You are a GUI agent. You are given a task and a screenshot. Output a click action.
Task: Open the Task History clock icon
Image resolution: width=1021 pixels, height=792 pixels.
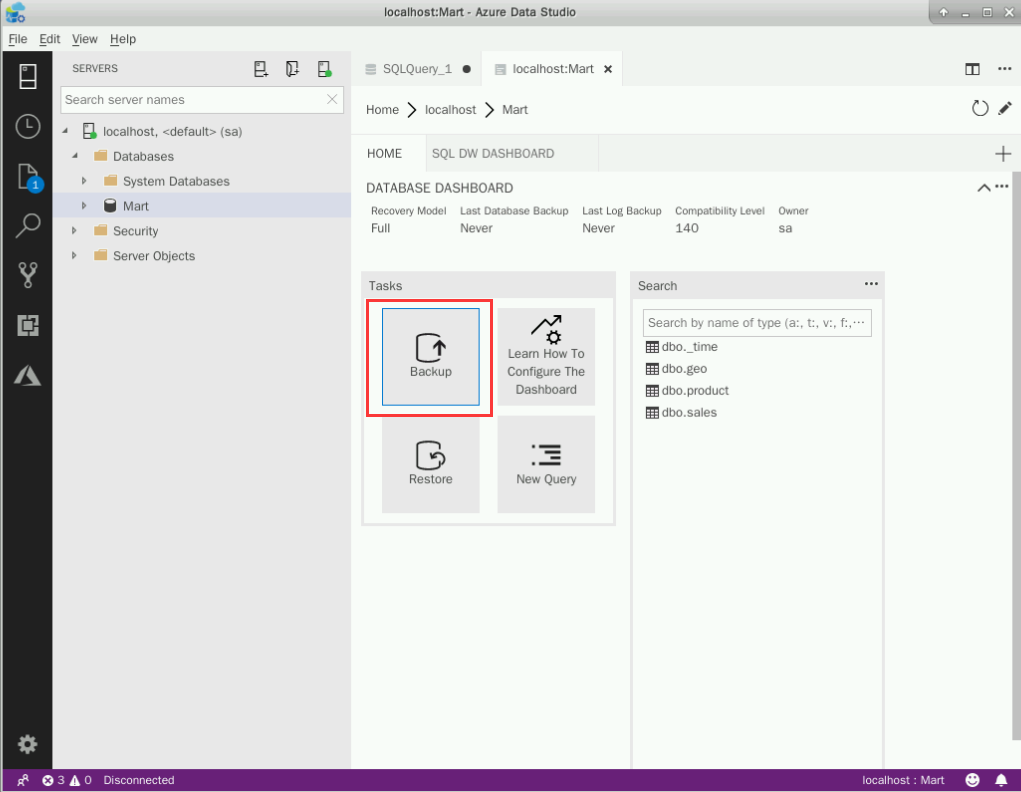(x=27, y=126)
